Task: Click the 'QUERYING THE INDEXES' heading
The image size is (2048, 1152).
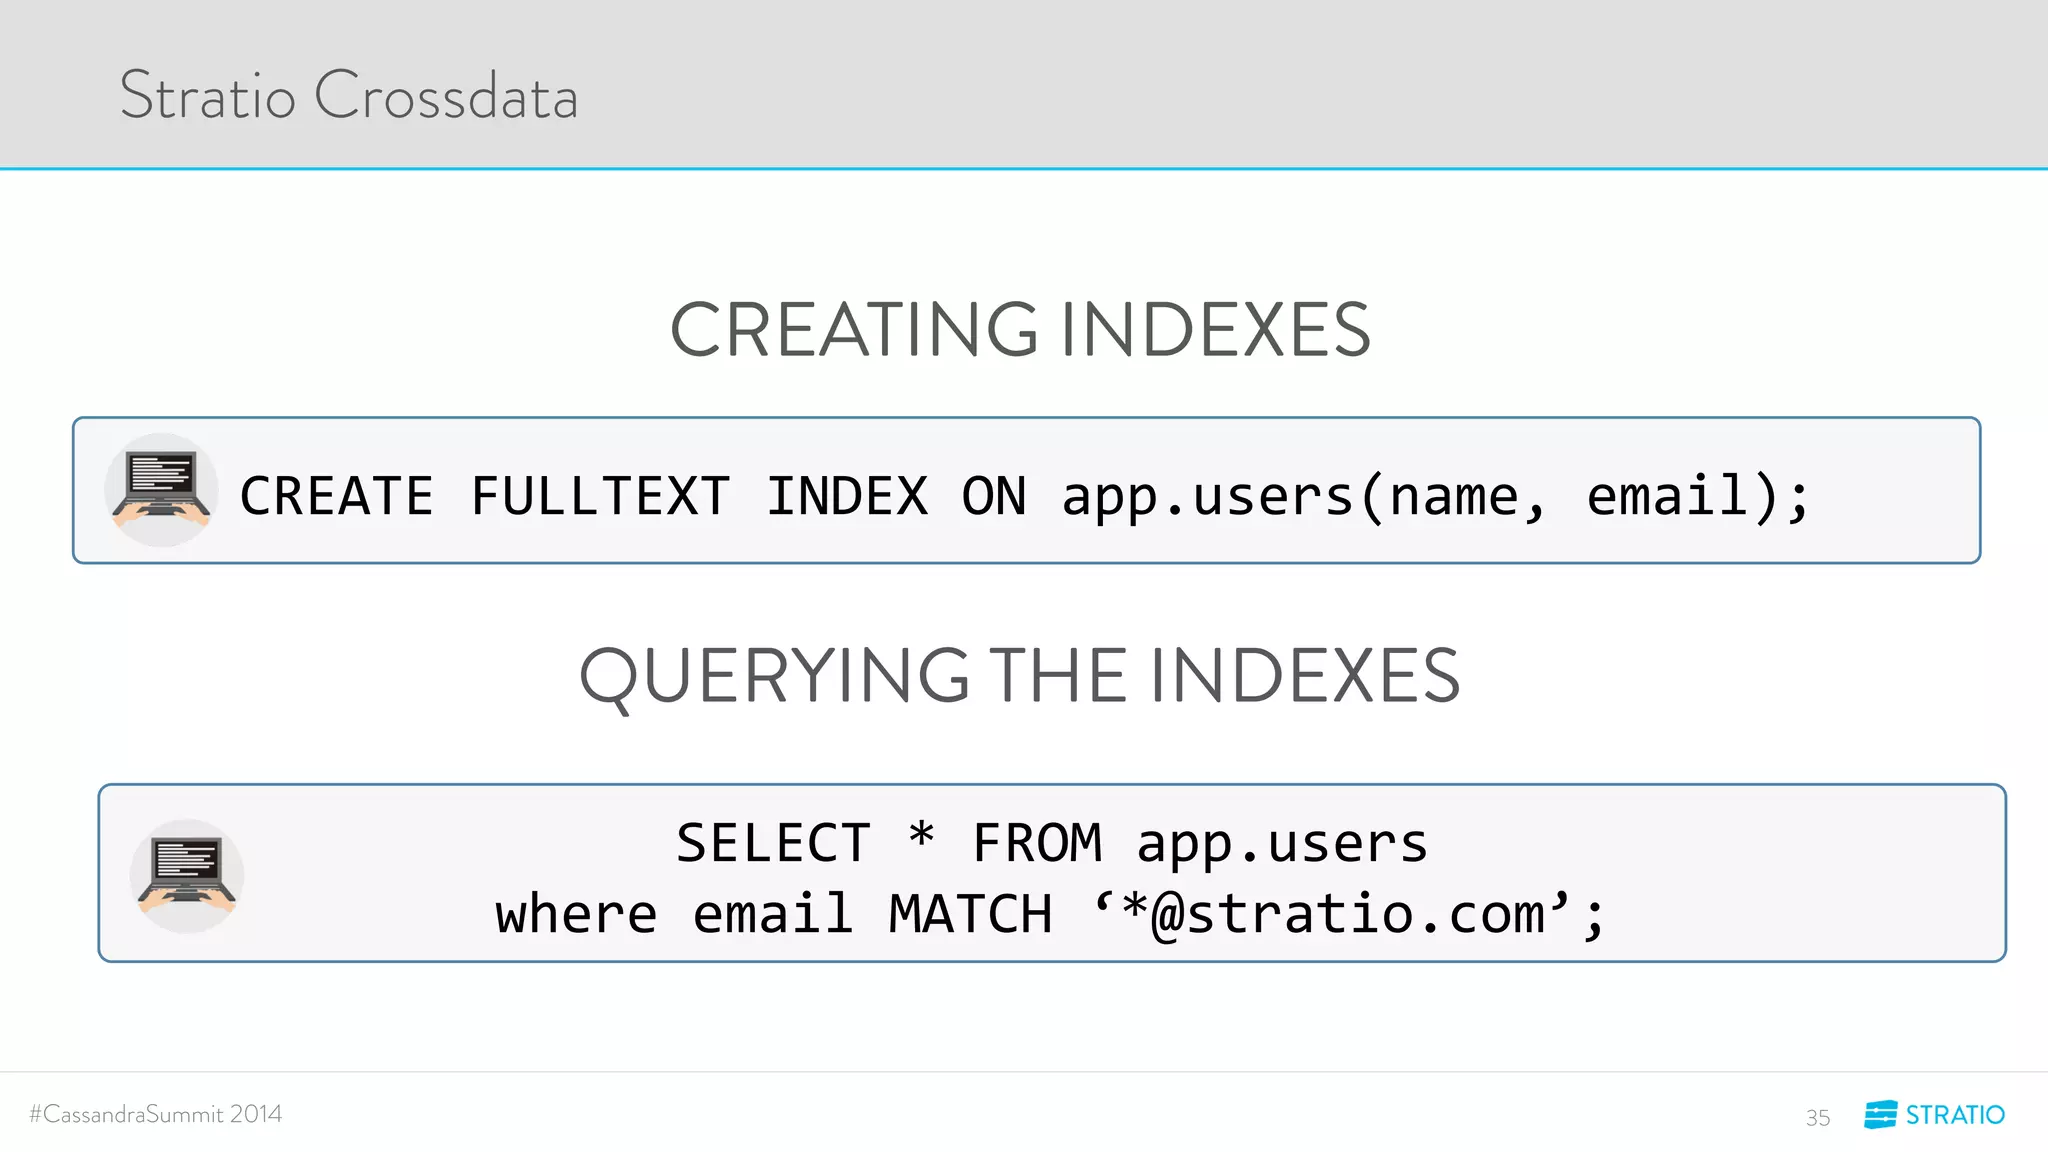Action: 1020,677
